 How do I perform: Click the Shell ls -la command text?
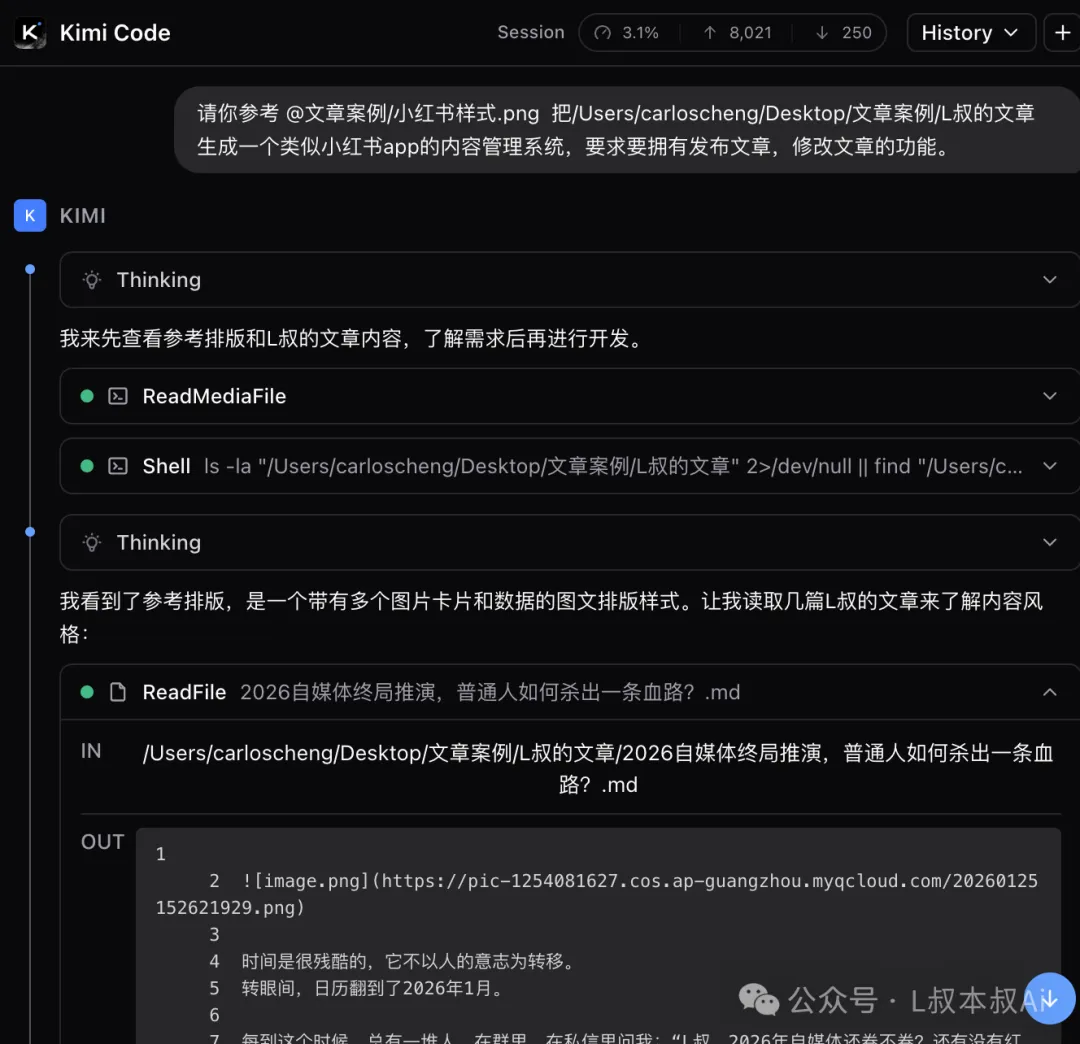613,466
